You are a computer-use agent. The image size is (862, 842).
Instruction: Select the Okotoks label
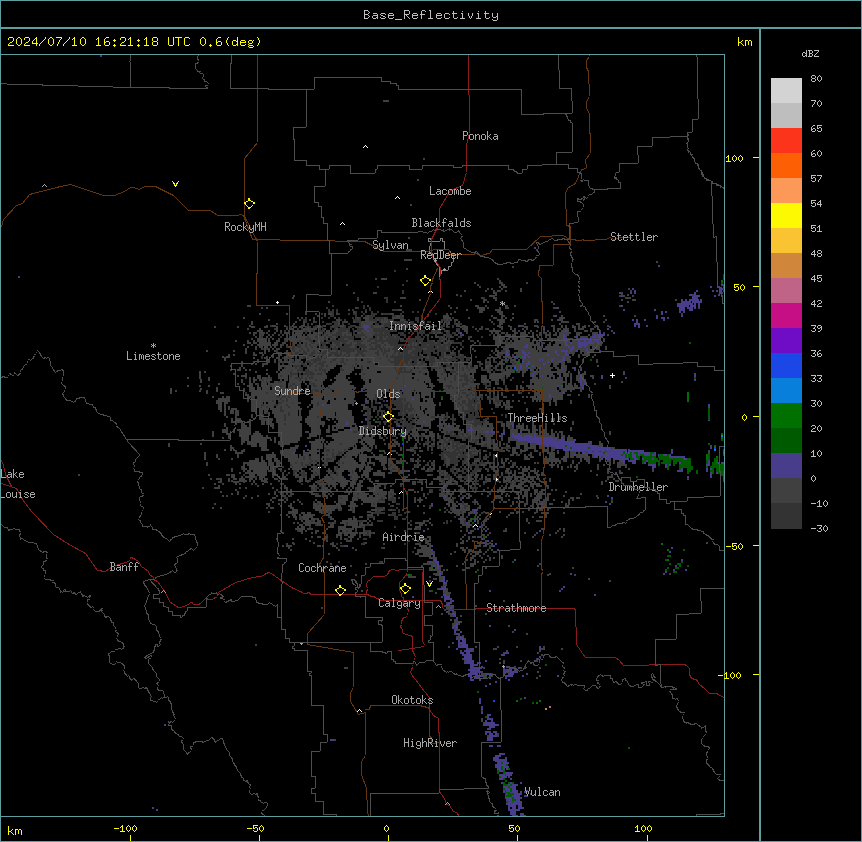(412, 700)
